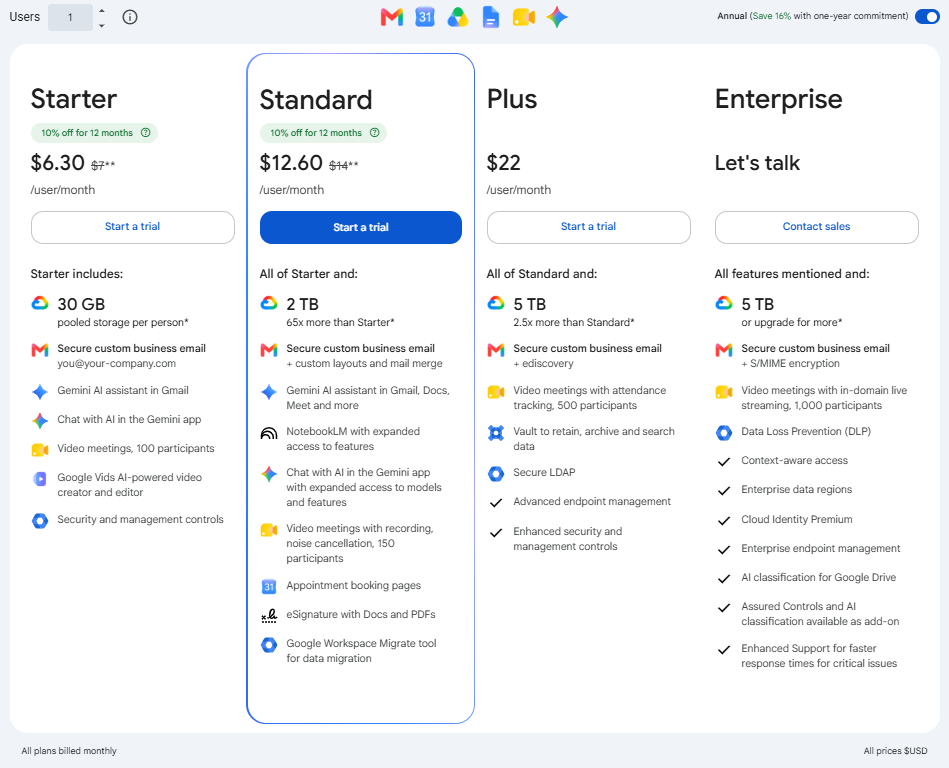Click Contact sales for Enterprise
The image size is (949, 768).
pyautogui.click(x=816, y=227)
